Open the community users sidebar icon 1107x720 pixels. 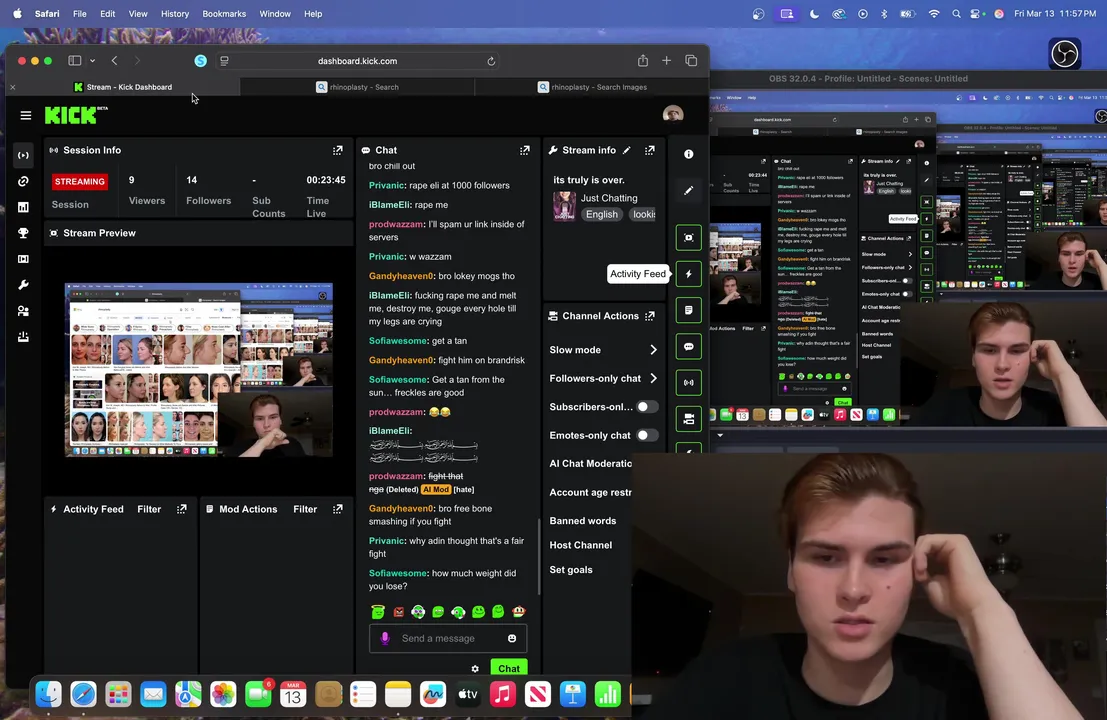(x=23, y=311)
